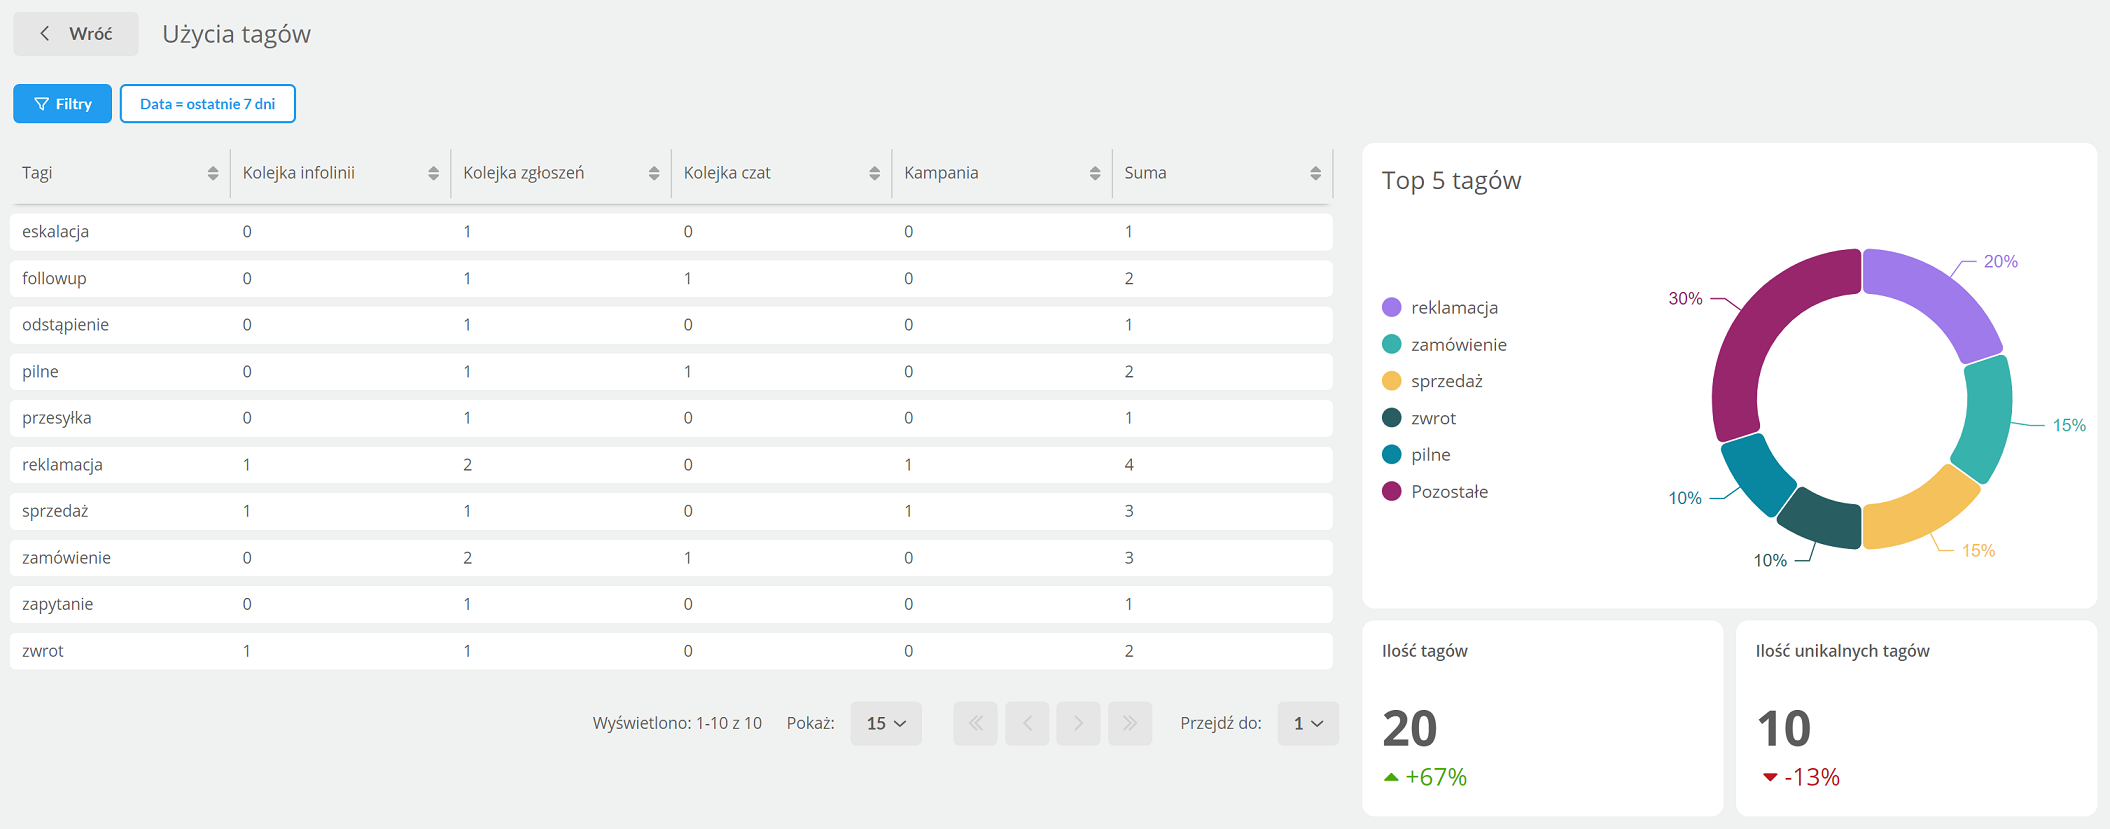This screenshot has height=829, width=2110.
Task: Toggle sprzedaż legend color dot
Action: pyautogui.click(x=1391, y=381)
